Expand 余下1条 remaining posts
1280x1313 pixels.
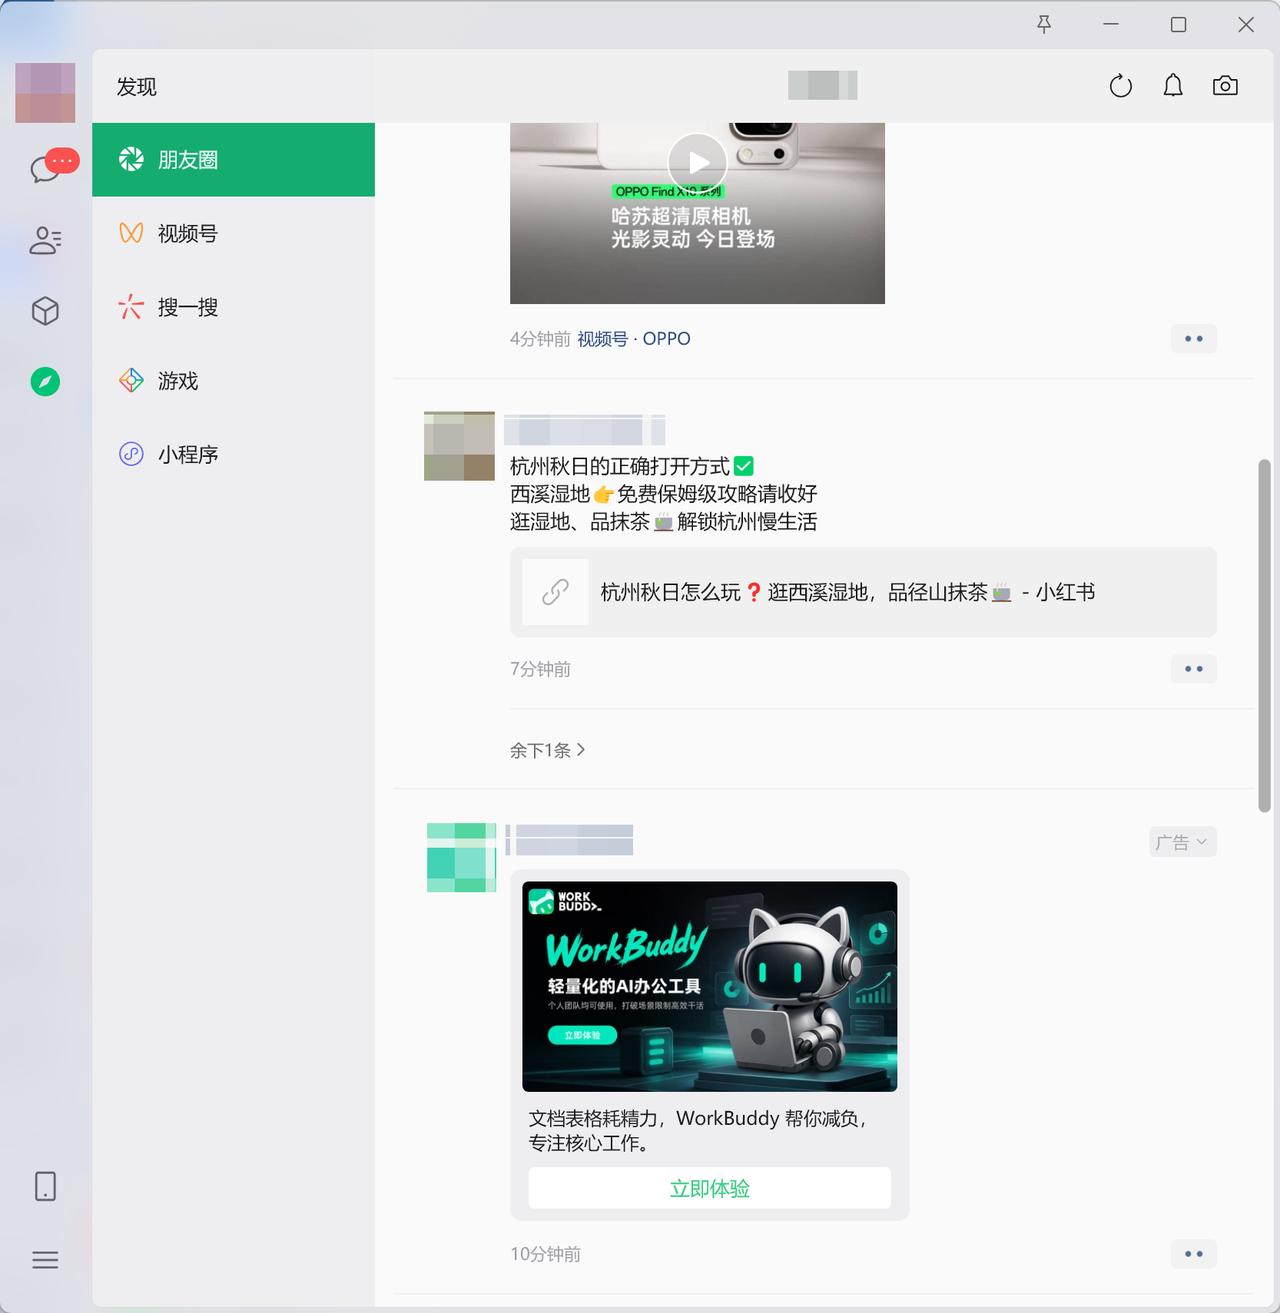(x=548, y=750)
